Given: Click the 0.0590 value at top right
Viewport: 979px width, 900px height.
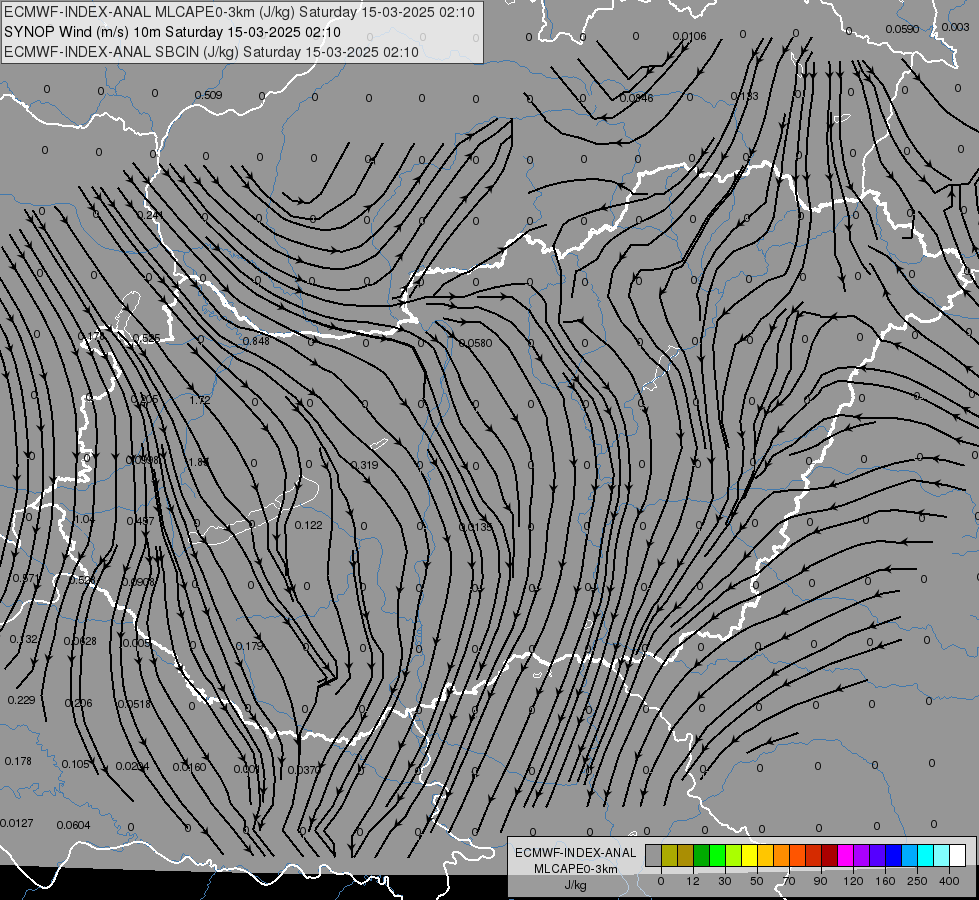Looking at the screenshot, I should click(902, 29).
